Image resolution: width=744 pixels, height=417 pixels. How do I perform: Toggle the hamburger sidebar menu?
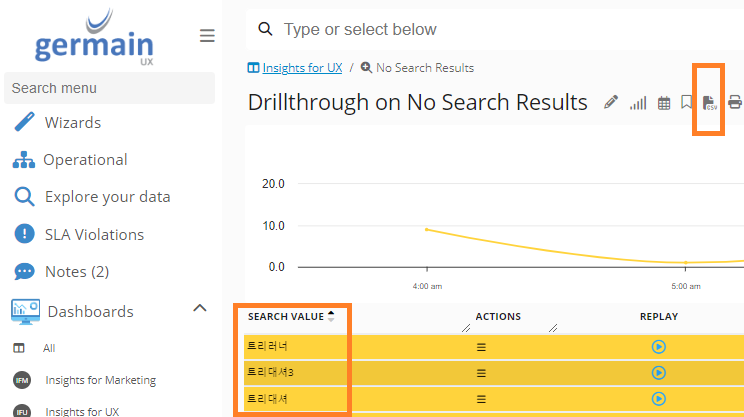tap(207, 36)
